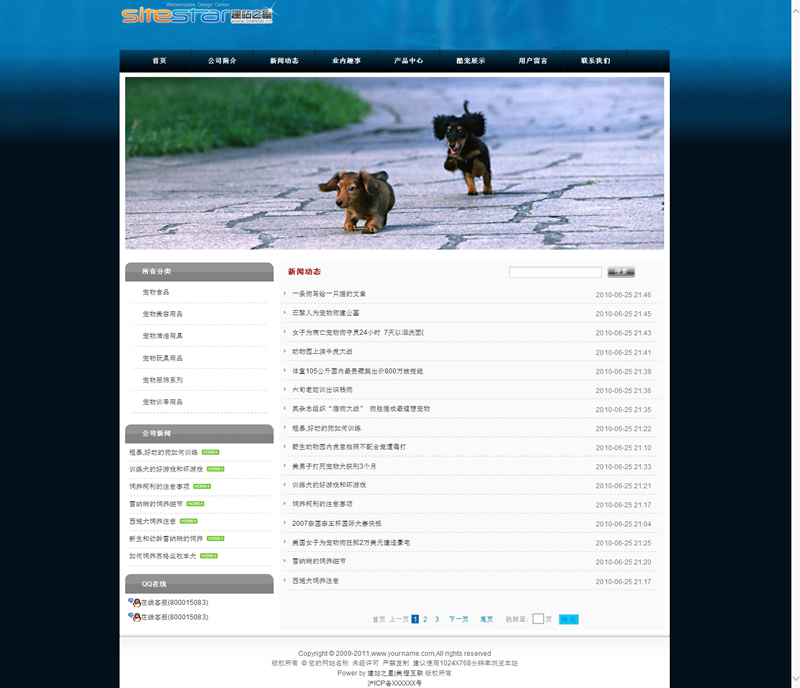Viewport: 800px width, 688px height.
Task: Click the page number jump input box
Action: pos(538,619)
